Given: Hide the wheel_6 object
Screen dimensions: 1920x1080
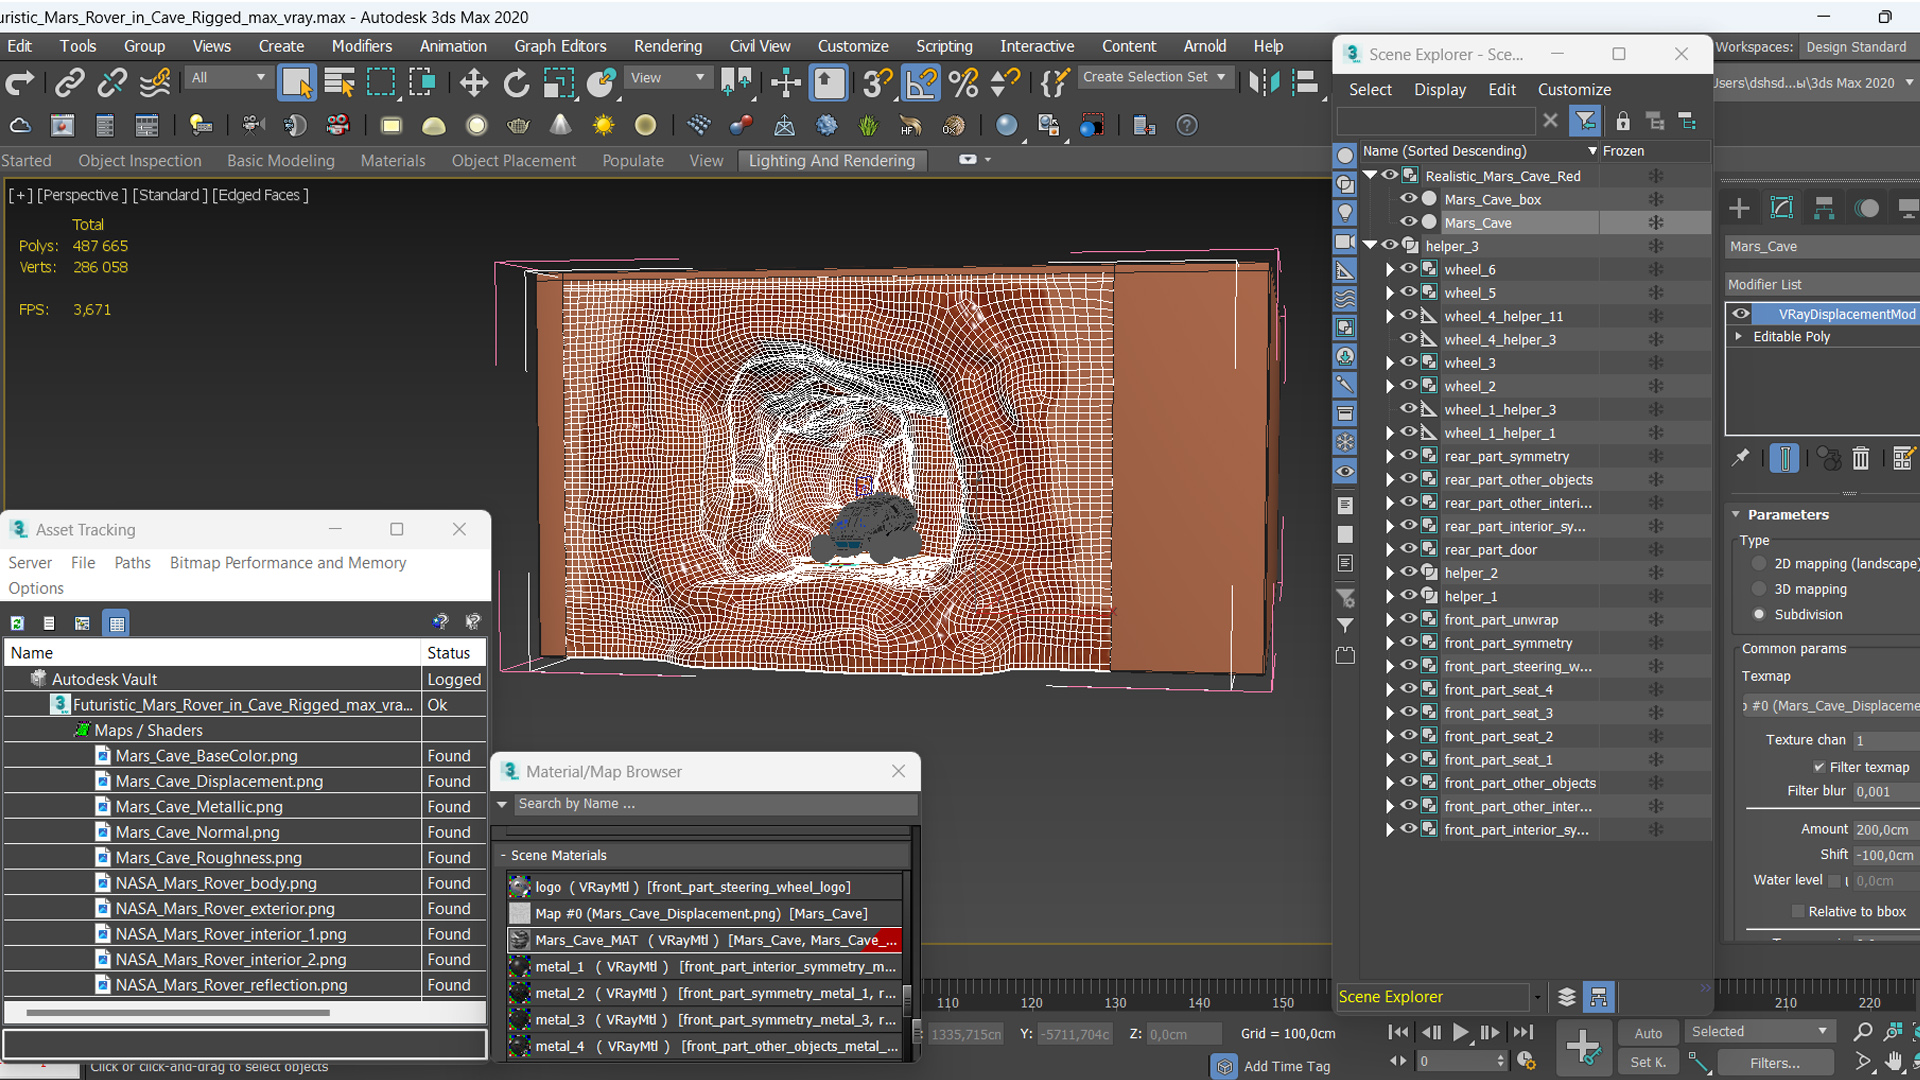Looking at the screenshot, I should pyautogui.click(x=1408, y=269).
